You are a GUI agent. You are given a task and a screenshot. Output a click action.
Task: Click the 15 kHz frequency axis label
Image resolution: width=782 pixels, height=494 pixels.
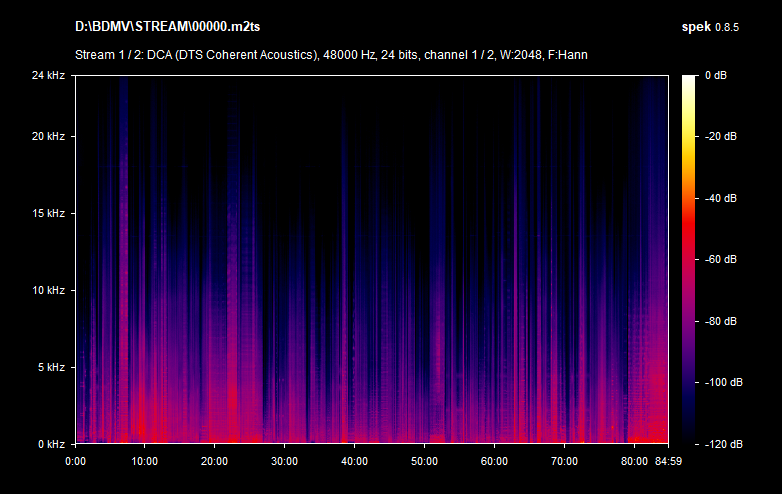coord(47,213)
